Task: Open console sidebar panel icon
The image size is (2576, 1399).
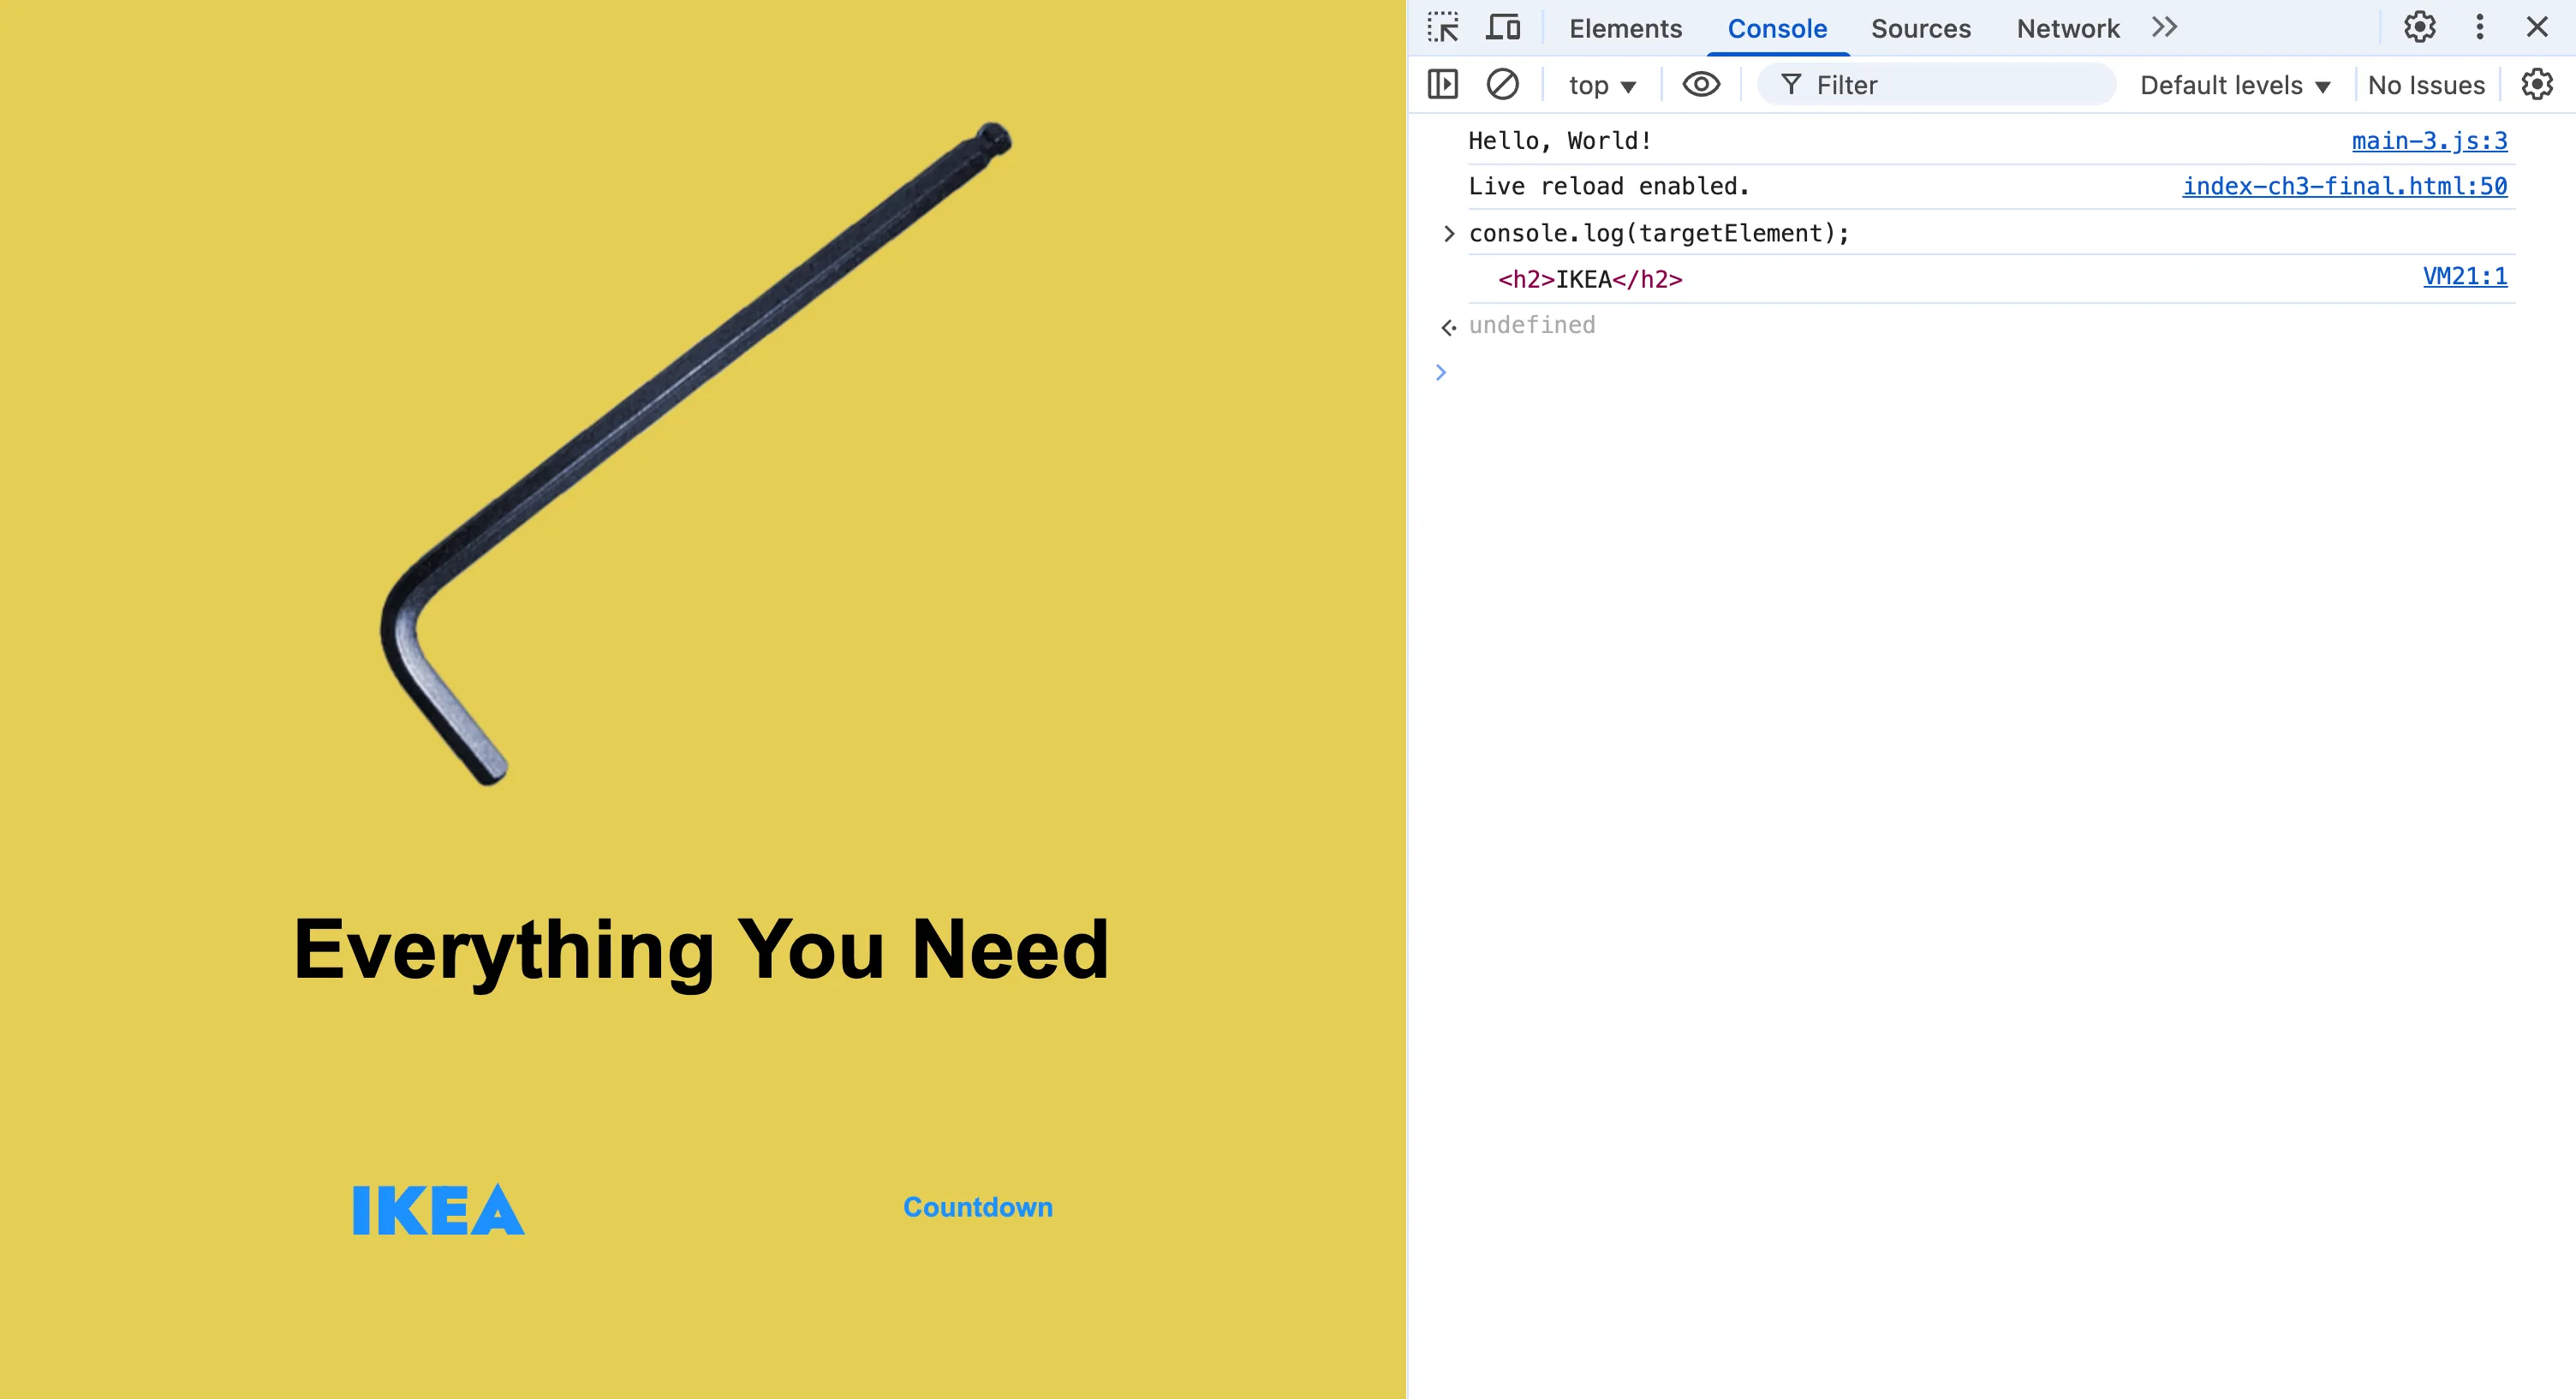Action: [x=1441, y=84]
